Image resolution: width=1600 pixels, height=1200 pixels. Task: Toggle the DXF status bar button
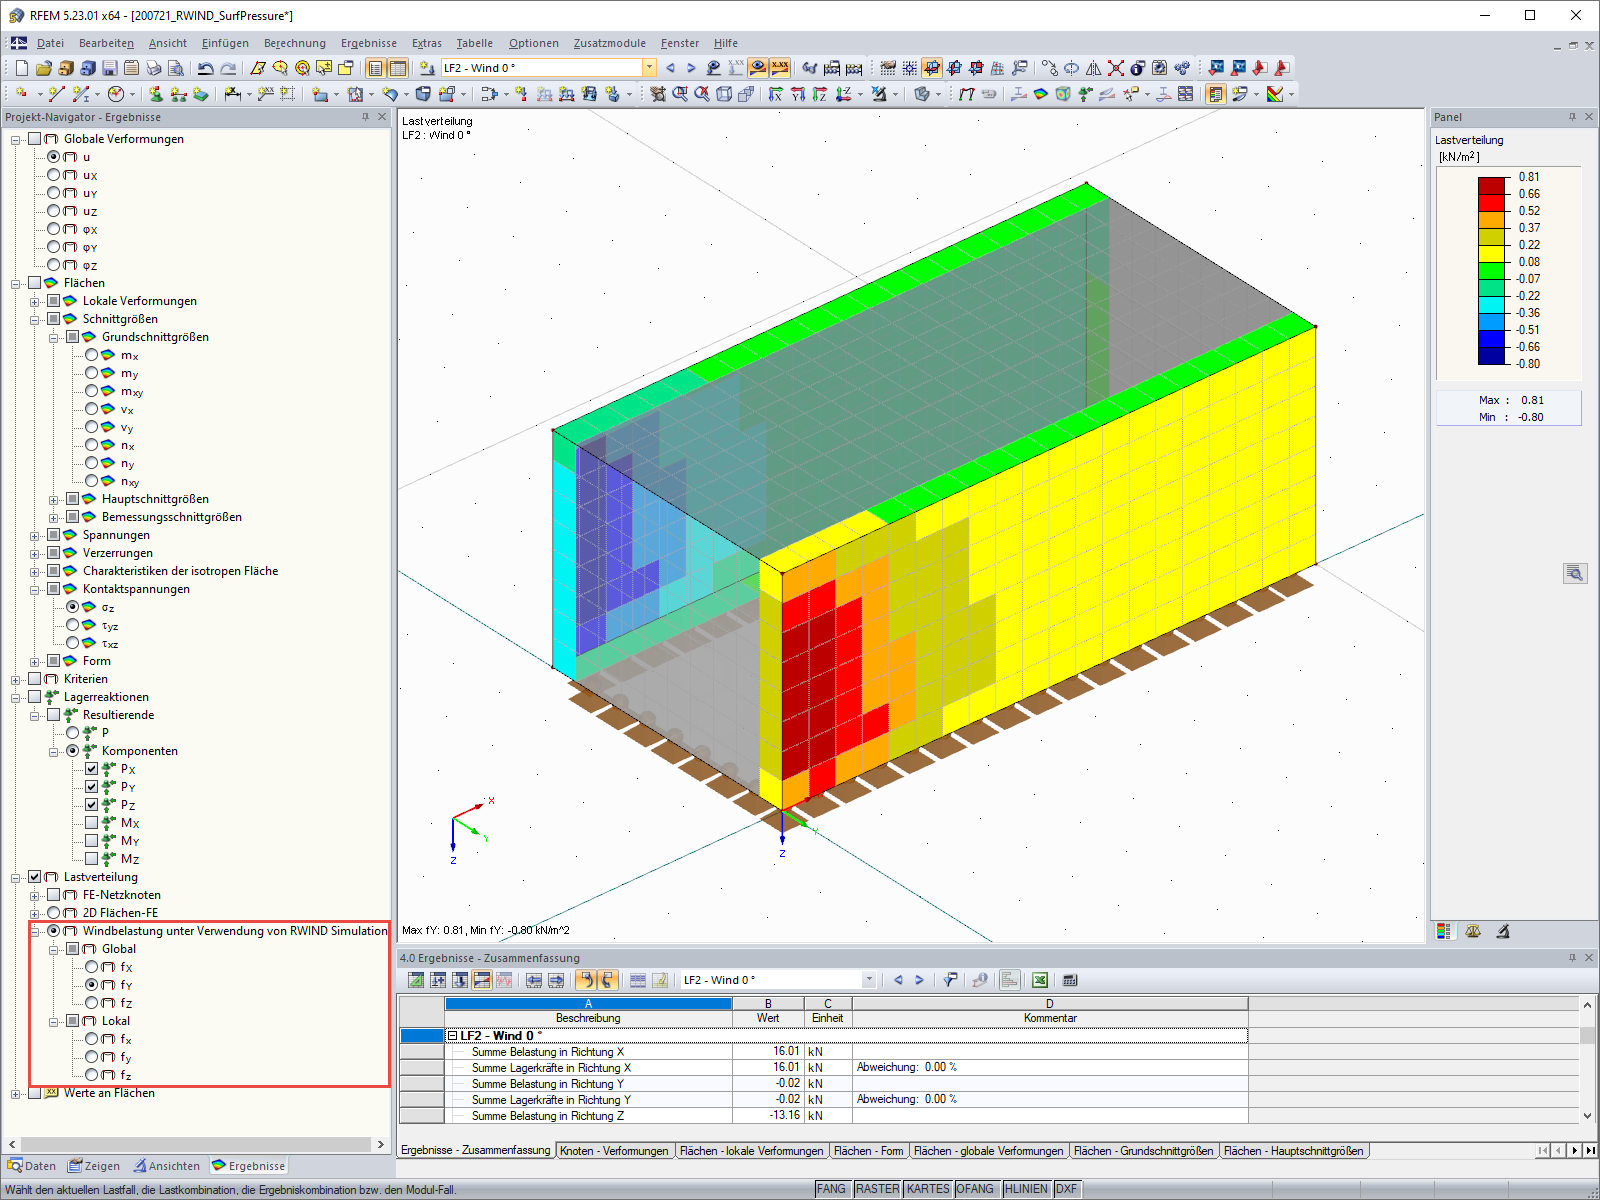(x=1067, y=1189)
